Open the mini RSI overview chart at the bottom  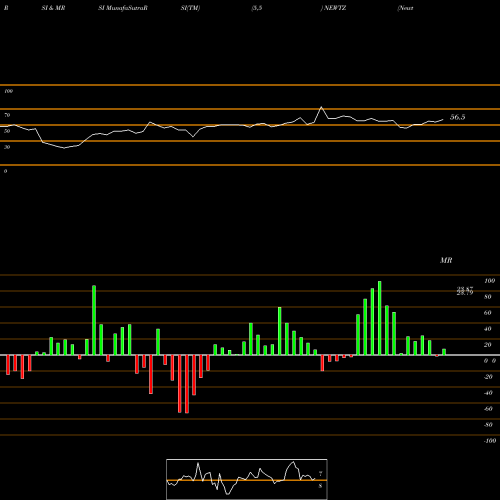(x=247, y=479)
